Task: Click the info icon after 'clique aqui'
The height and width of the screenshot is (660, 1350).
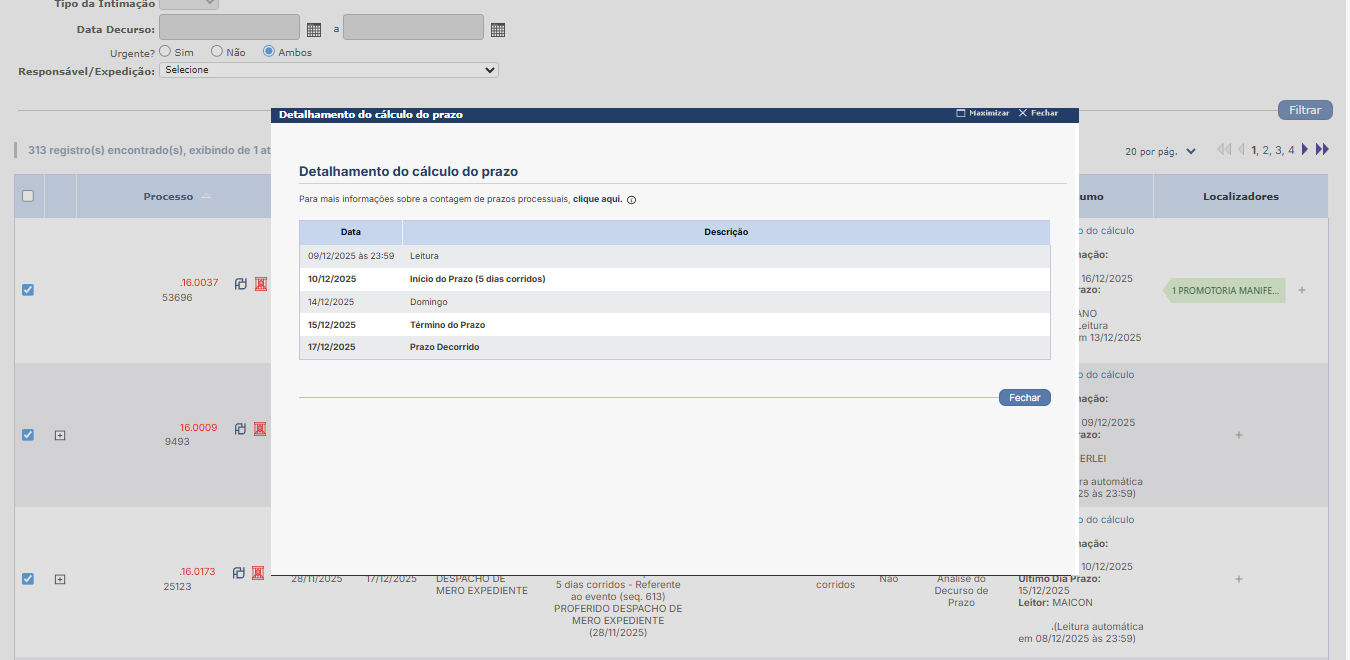Action: [631, 199]
